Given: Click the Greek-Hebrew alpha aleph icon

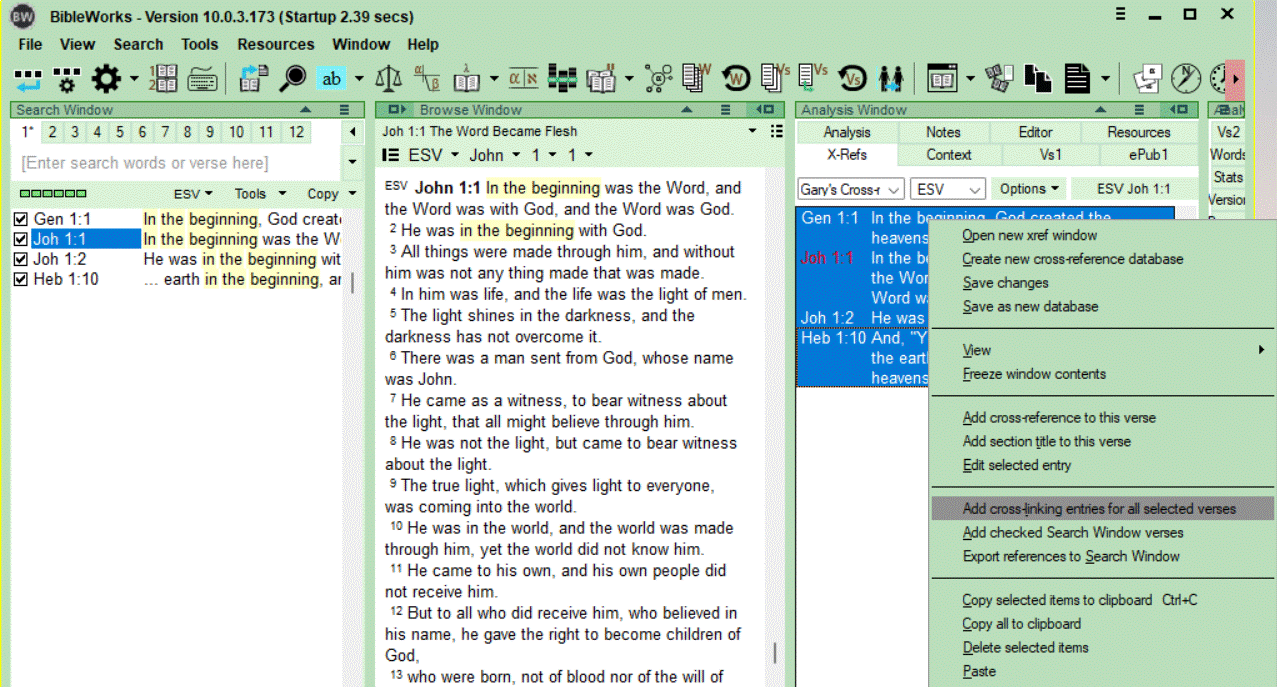Looking at the screenshot, I should pos(524,78).
